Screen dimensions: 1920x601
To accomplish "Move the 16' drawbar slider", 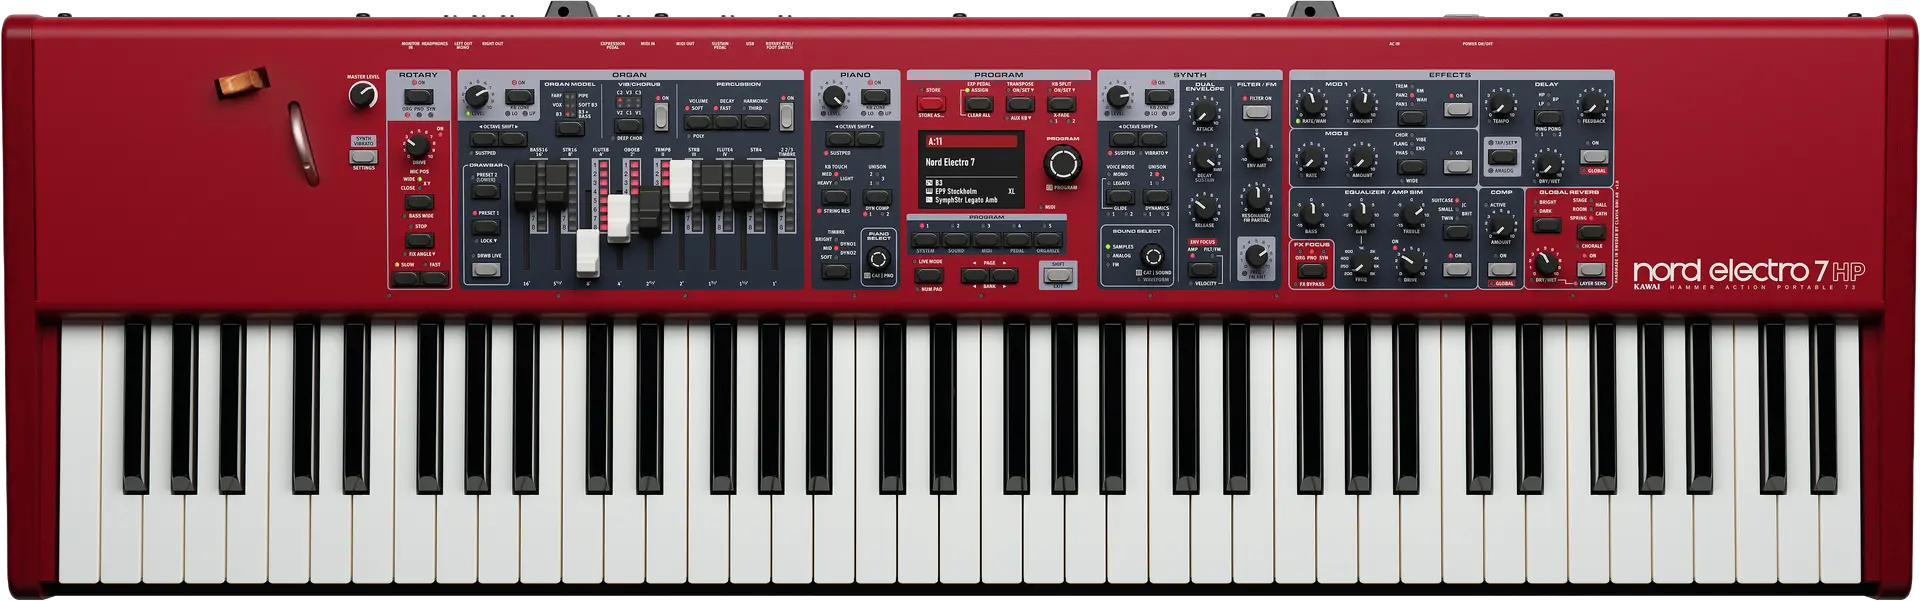I will click(526, 185).
